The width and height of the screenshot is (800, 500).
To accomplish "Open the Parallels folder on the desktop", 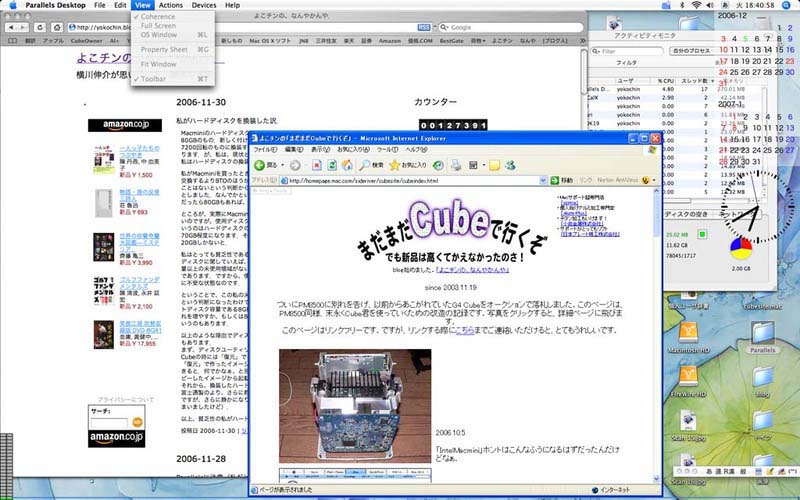I will click(x=763, y=332).
